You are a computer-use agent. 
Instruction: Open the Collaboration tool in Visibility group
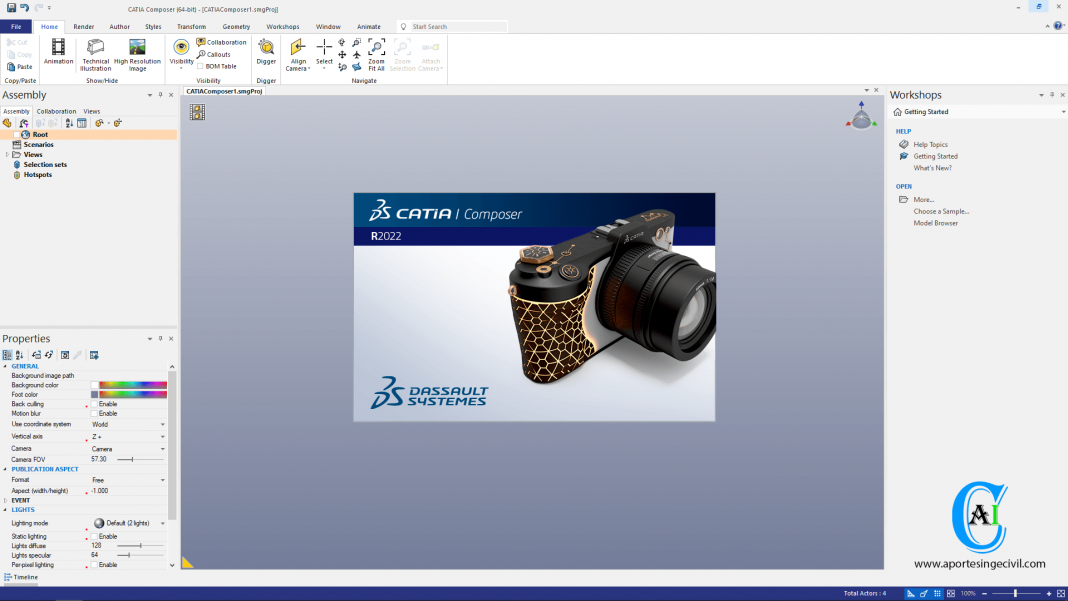pyautogui.click(x=222, y=42)
